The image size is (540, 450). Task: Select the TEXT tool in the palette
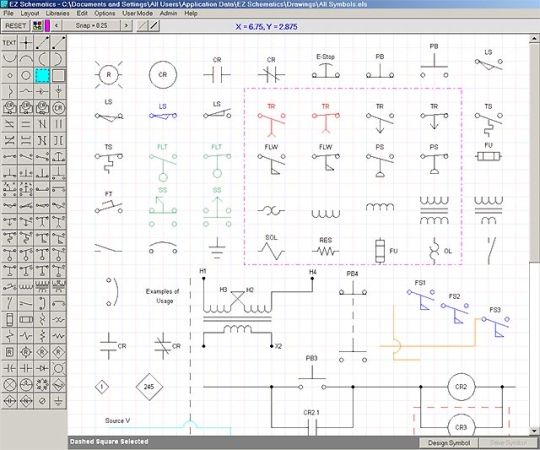[9, 43]
